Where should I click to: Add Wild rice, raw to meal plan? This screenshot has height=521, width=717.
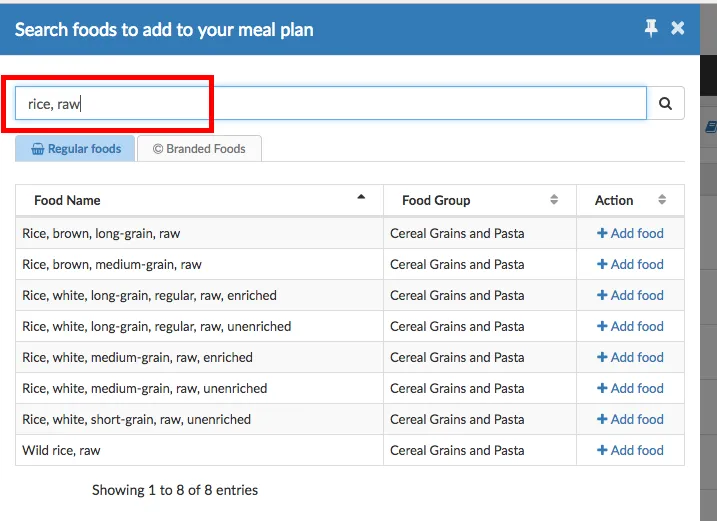(630, 450)
